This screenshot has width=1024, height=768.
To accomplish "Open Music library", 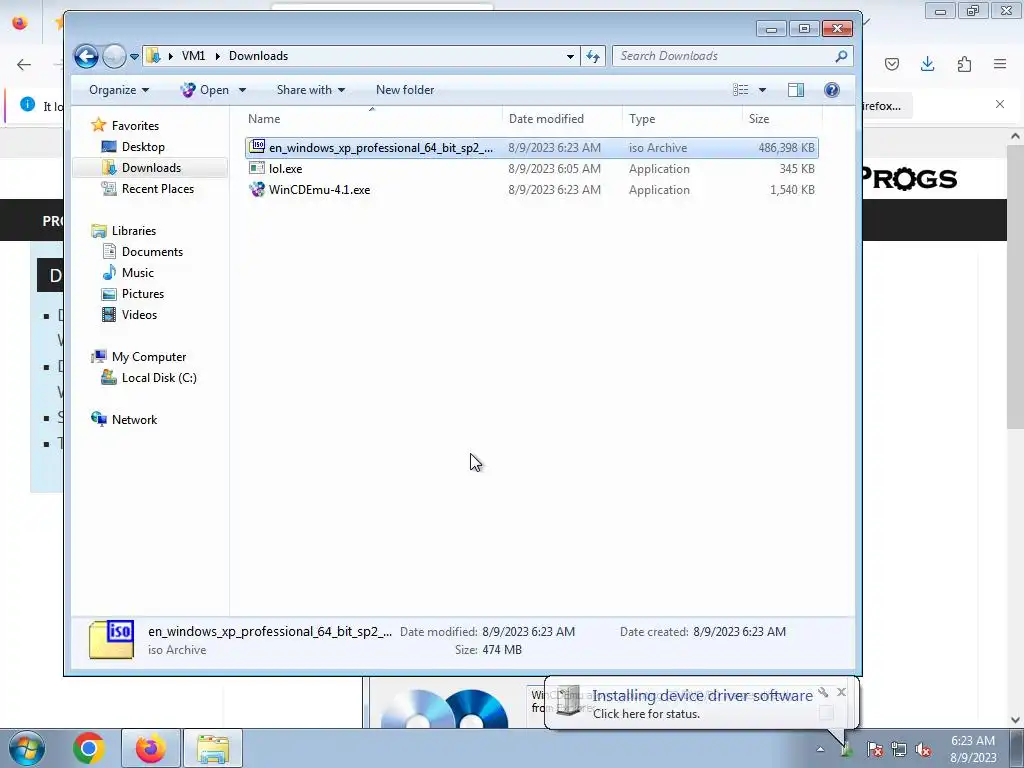I will click(x=137, y=272).
